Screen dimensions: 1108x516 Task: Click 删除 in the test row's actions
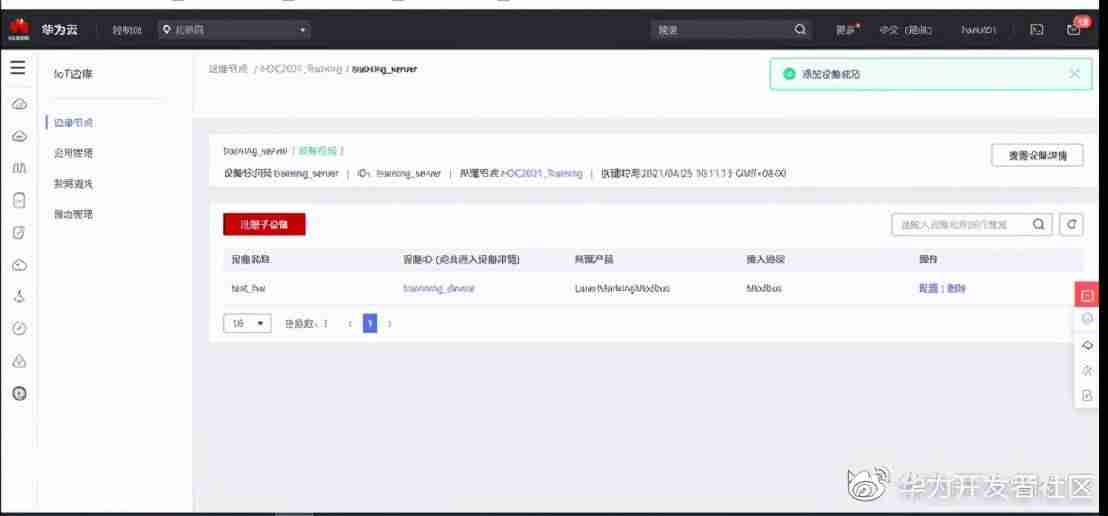point(956,288)
